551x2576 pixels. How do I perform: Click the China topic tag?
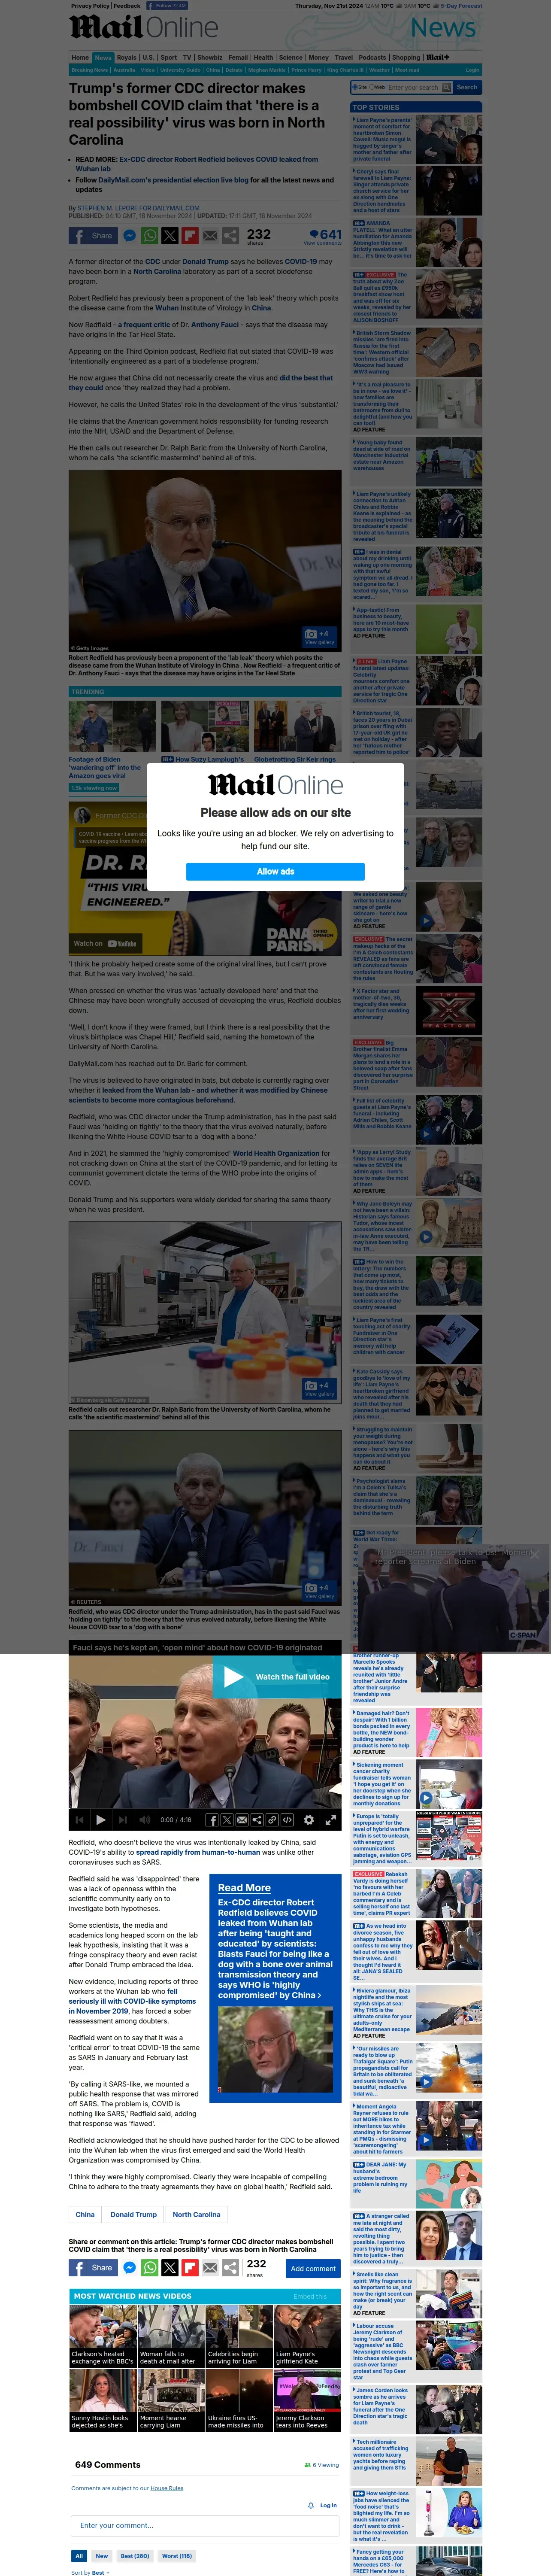pyautogui.click(x=85, y=2215)
